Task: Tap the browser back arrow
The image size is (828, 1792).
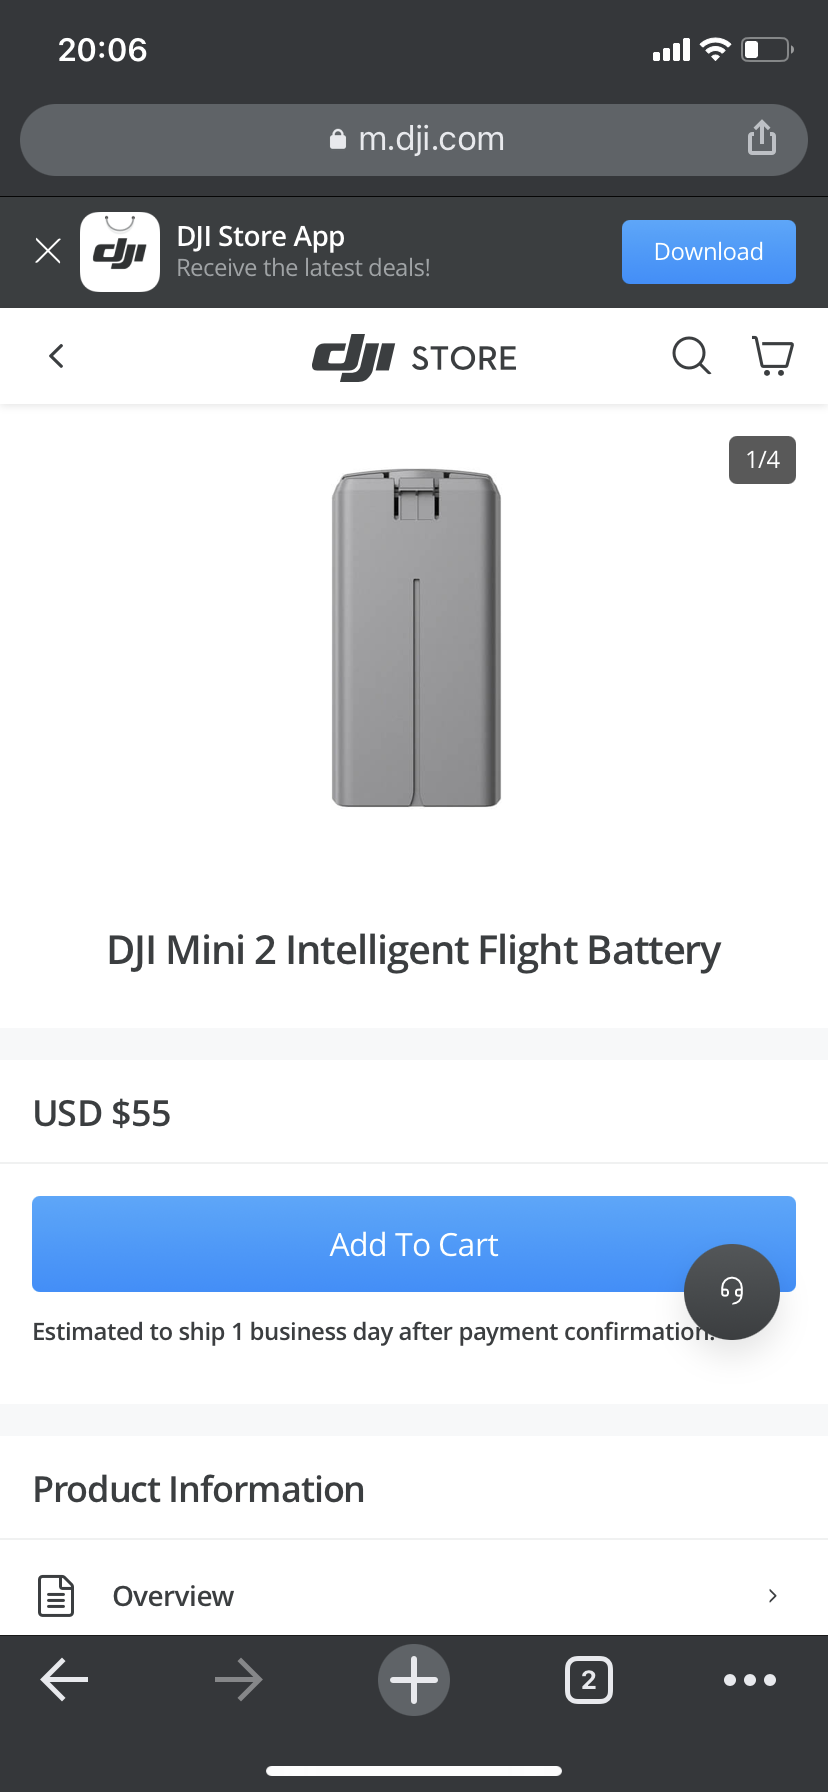Action: [64, 1680]
